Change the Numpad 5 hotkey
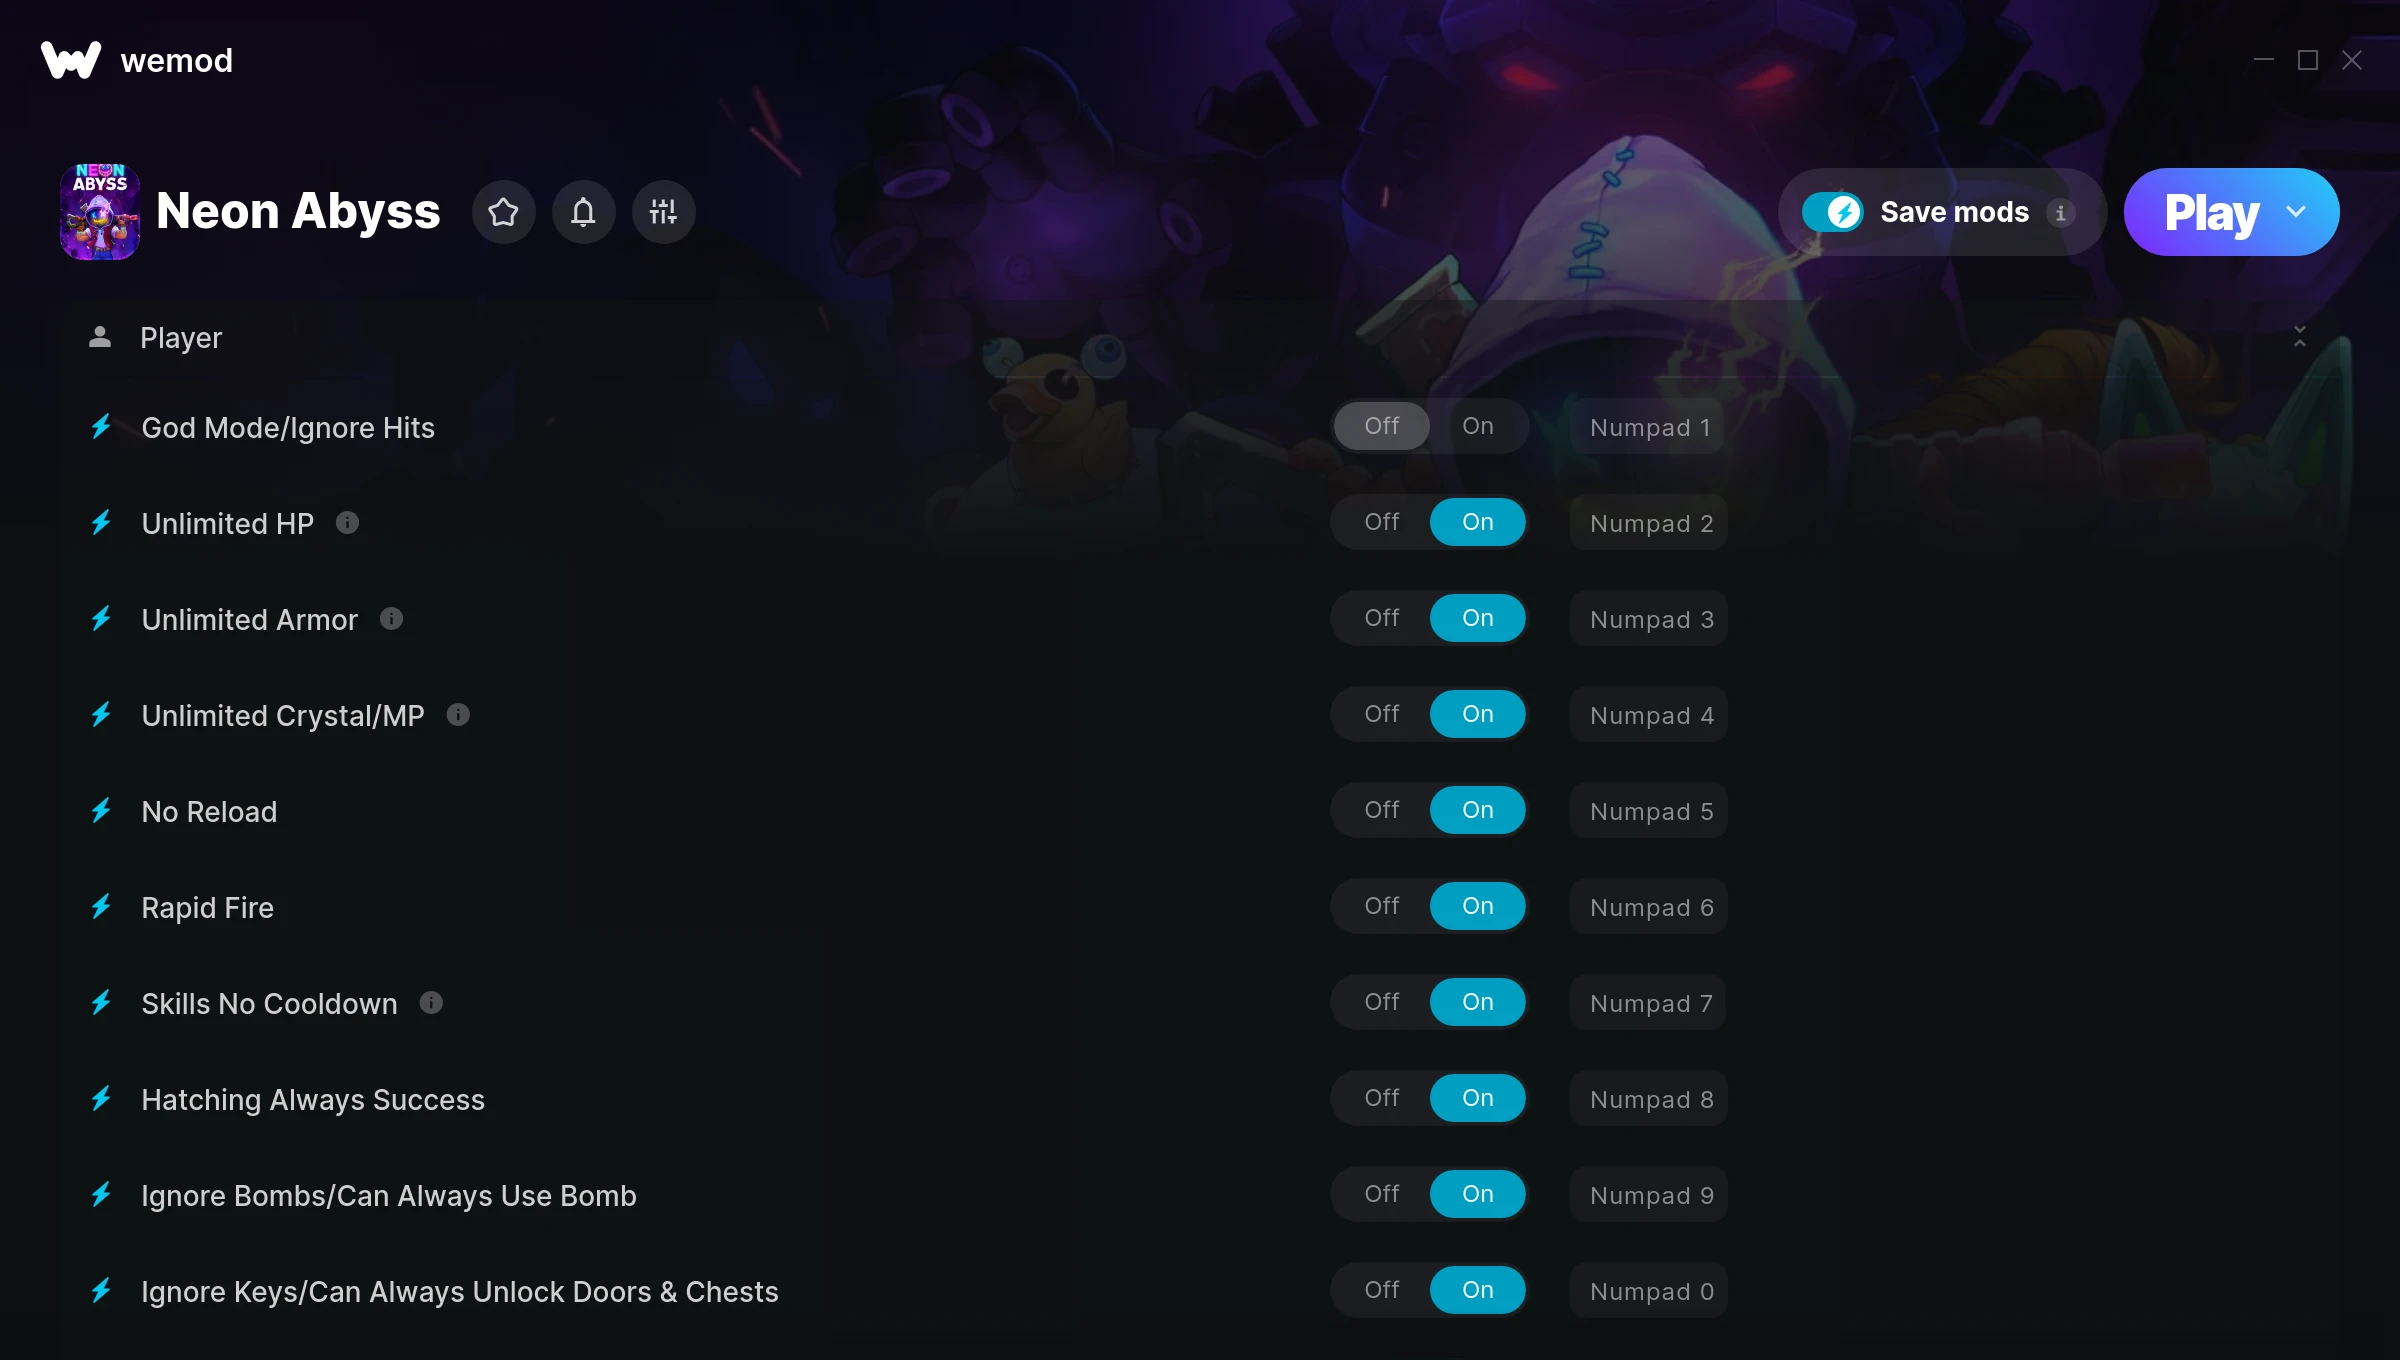This screenshot has height=1360, width=2400. 1649,811
